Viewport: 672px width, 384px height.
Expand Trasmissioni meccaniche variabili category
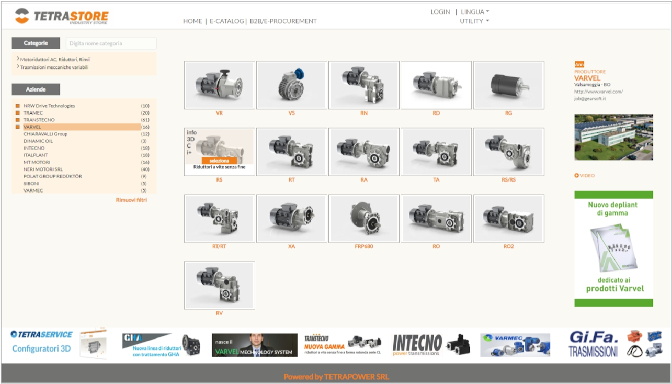52,67
